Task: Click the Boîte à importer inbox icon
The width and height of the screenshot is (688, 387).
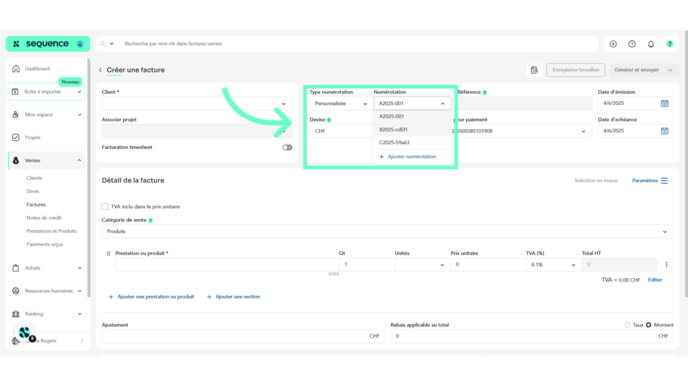Action: pos(15,92)
